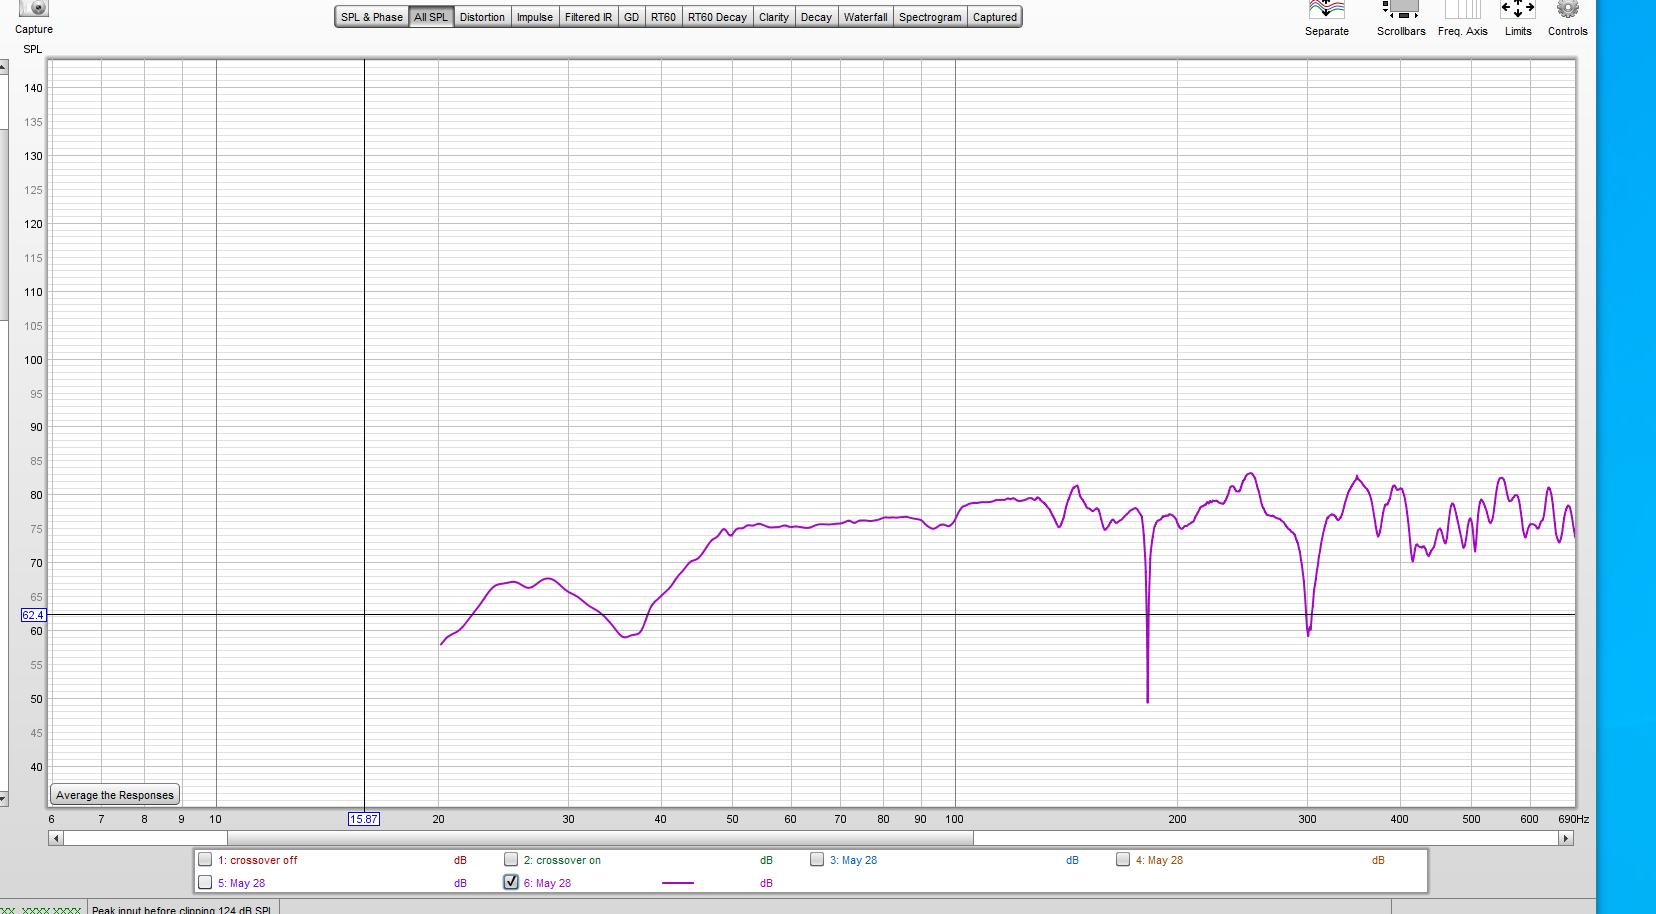The height and width of the screenshot is (914, 1656).
Task: Check the '3: May 28' trace checkbox
Action: [x=817, y=860]
